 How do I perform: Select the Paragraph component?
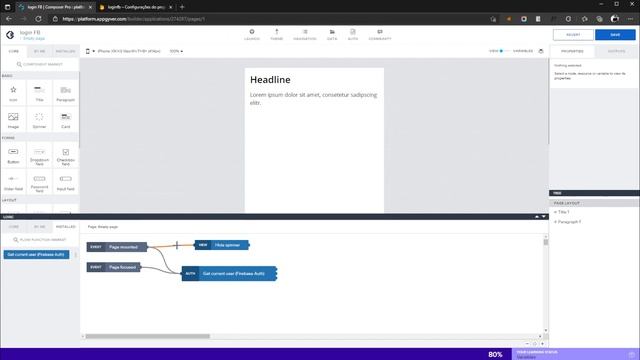pos(65,93)
